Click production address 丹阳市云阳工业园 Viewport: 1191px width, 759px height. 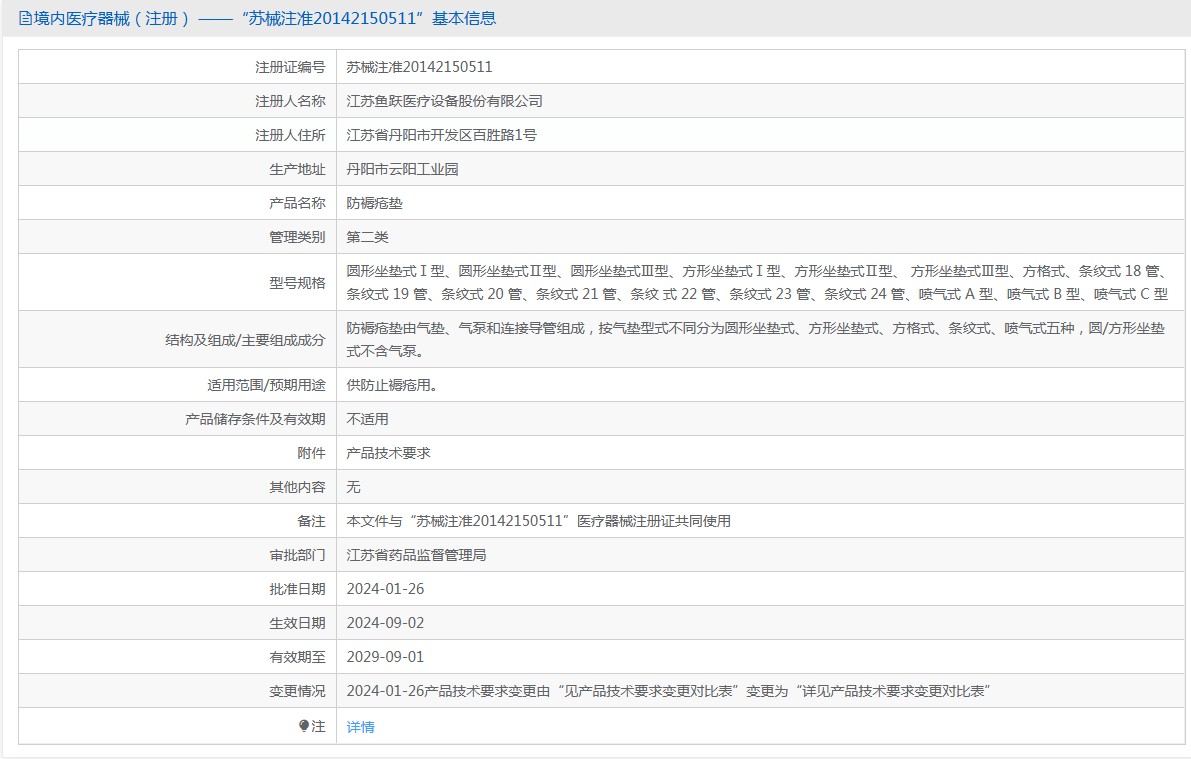(x=402, y=169)
